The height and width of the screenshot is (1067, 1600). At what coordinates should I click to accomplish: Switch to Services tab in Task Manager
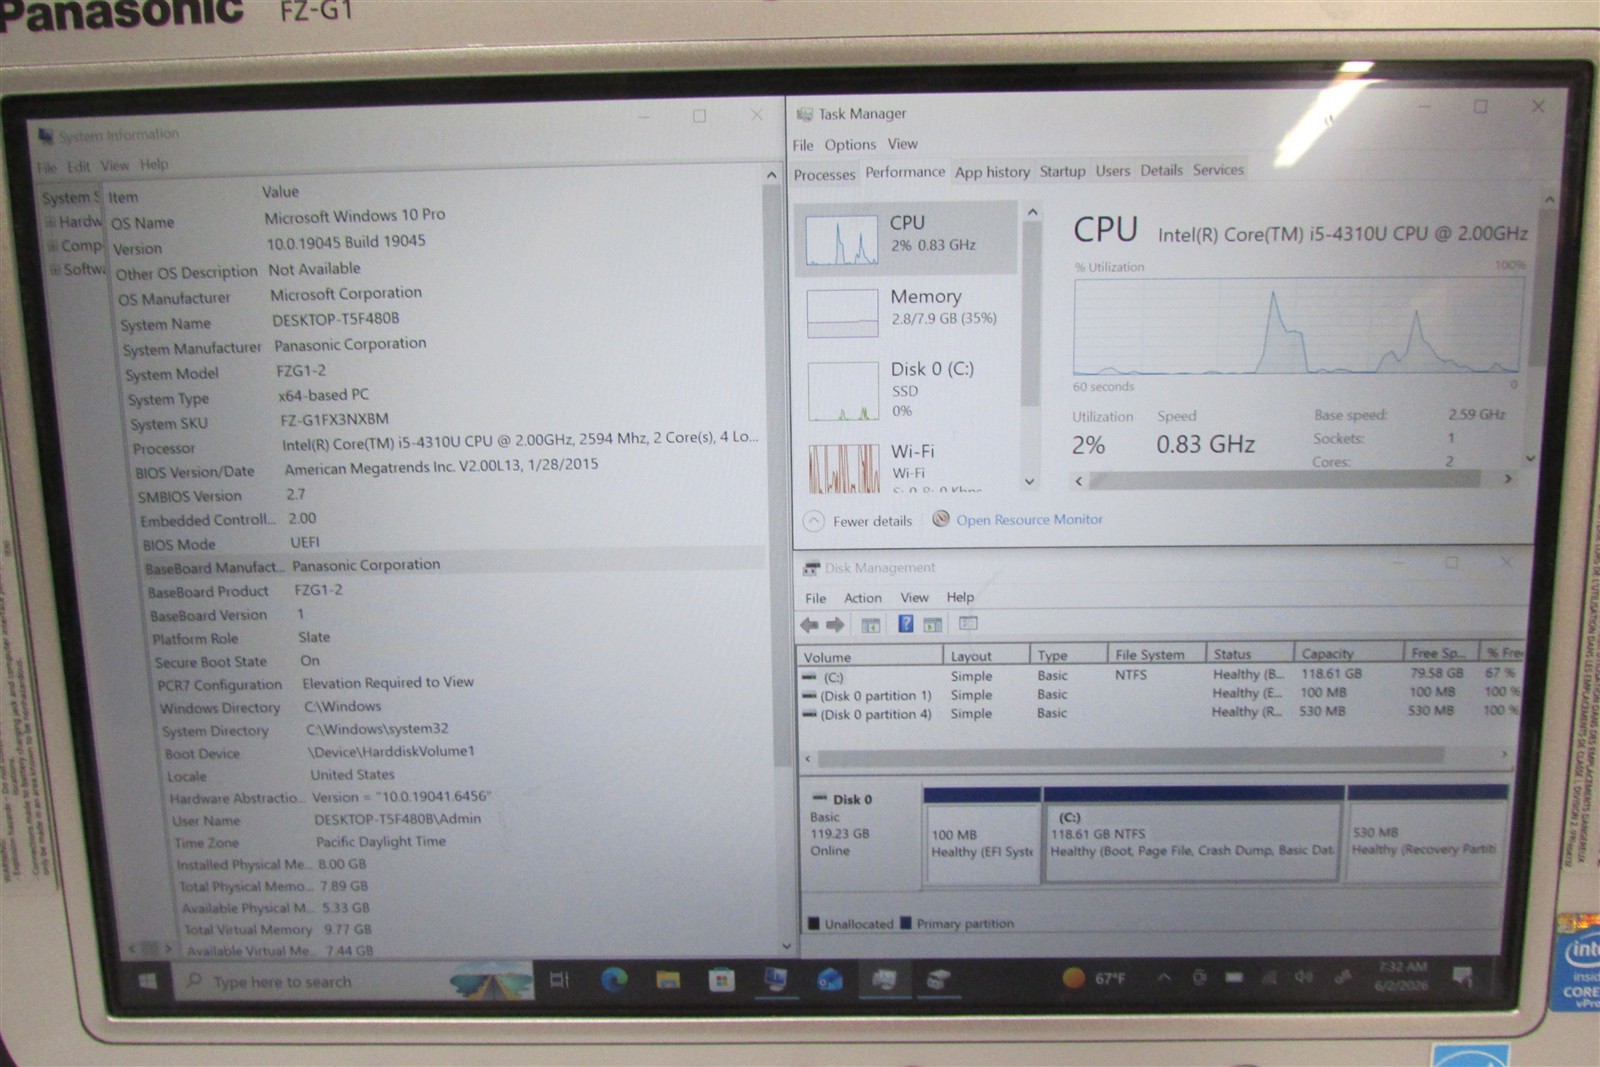tap(1218, 170)
